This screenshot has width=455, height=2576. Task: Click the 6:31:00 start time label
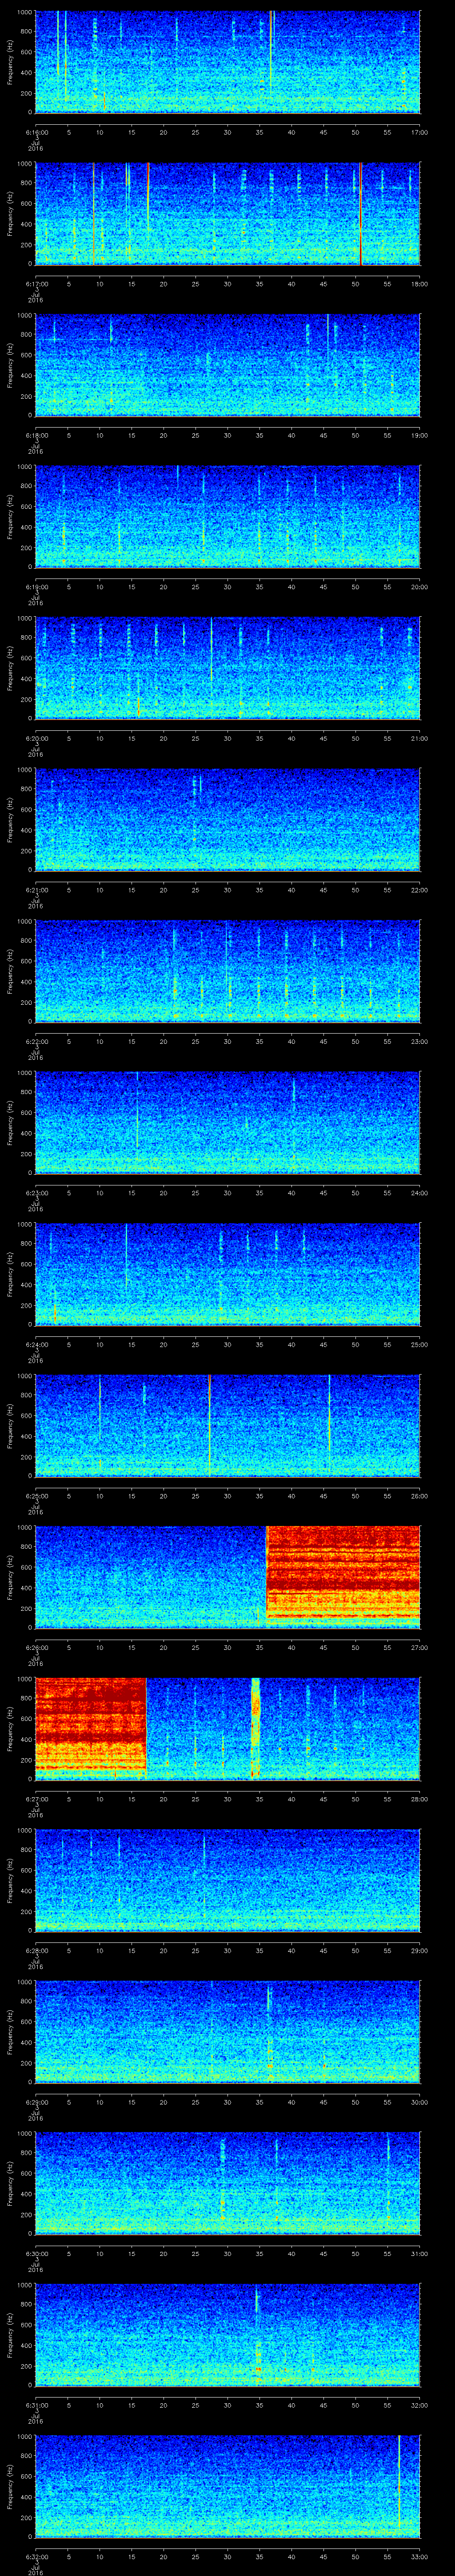(x=36, y=2405)
